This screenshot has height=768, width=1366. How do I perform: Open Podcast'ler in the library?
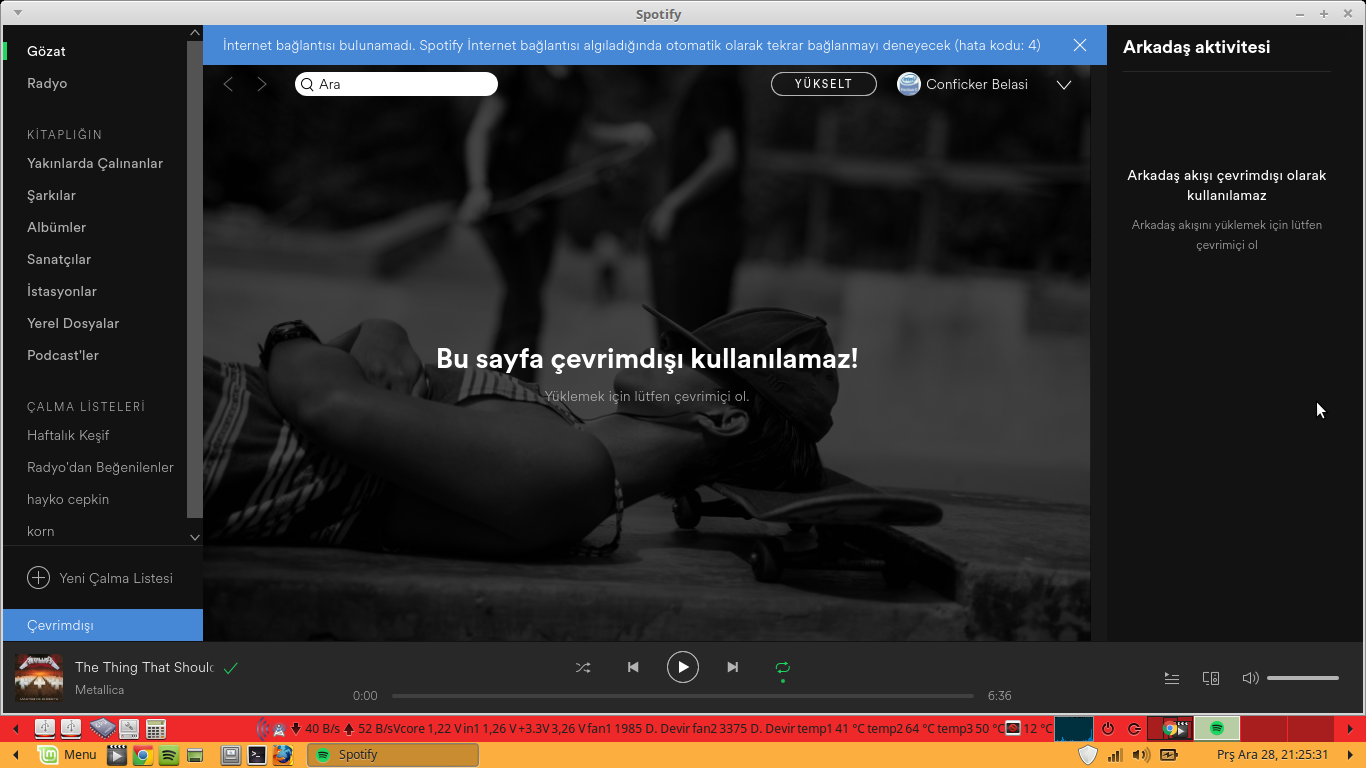(x=63, y=355)
